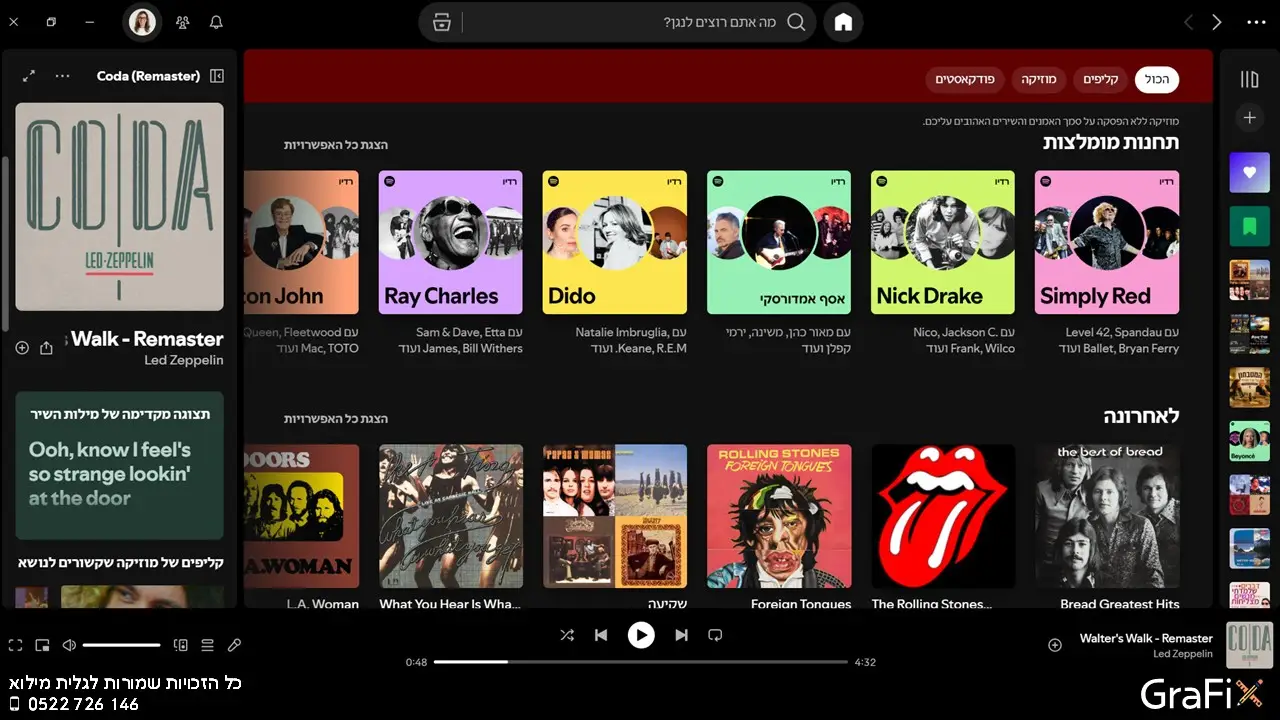Add Walter's Walk to library in panel

(22, 348)
